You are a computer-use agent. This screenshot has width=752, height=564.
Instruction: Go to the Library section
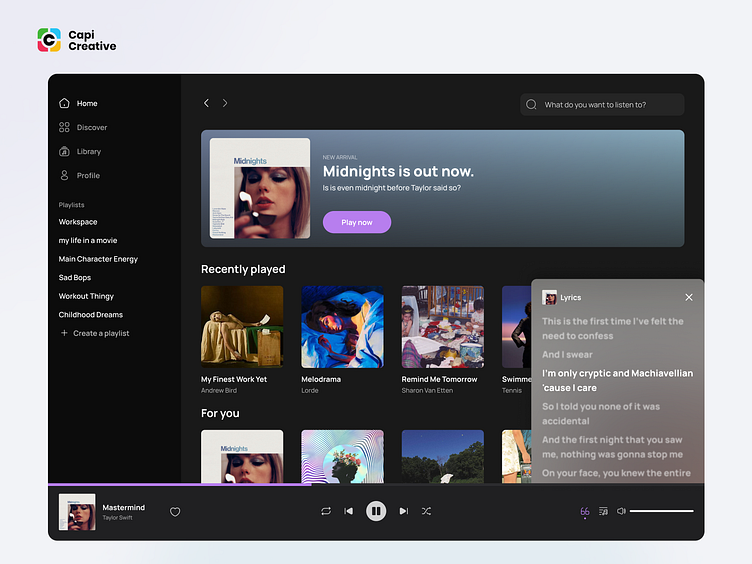tap(80, 152)
